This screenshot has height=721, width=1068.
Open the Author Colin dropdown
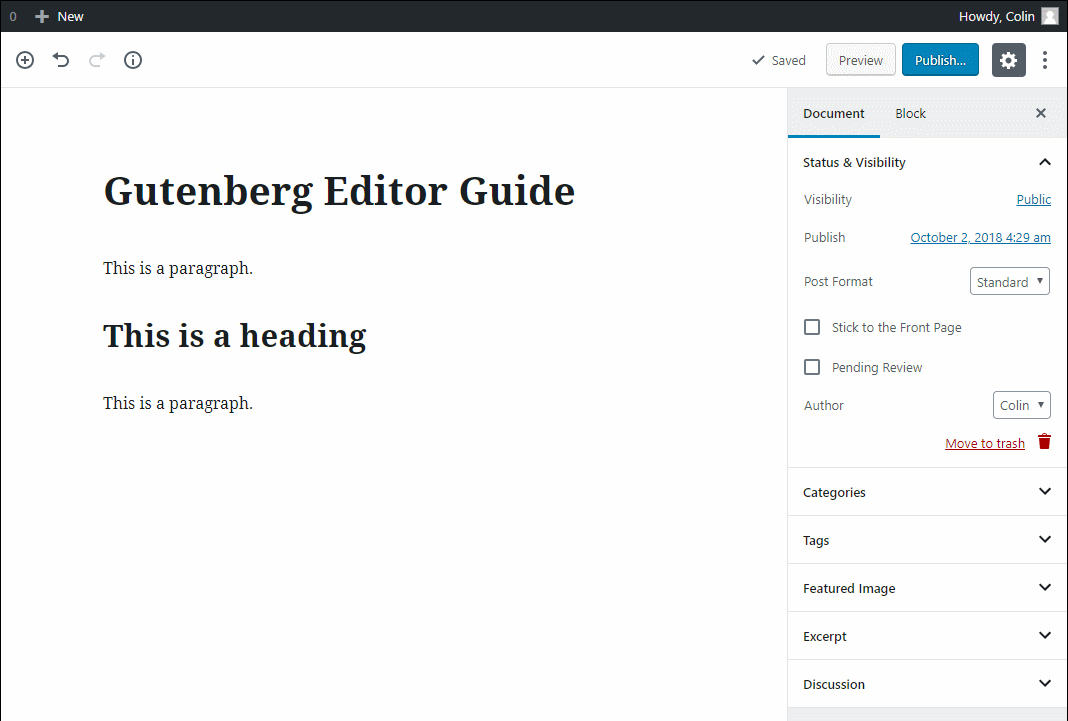click(1022, 405)
